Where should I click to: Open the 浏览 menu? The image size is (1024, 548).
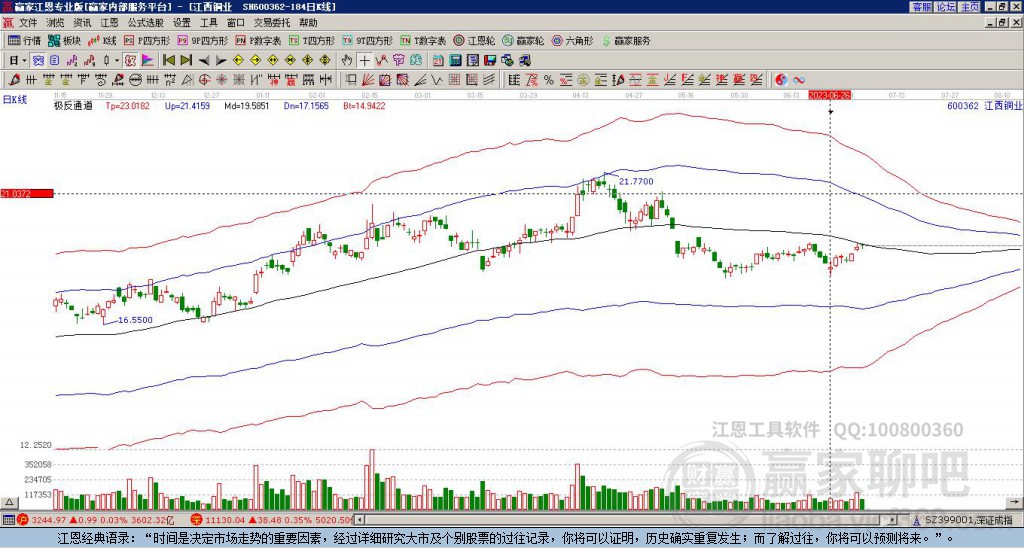(55, 23)
